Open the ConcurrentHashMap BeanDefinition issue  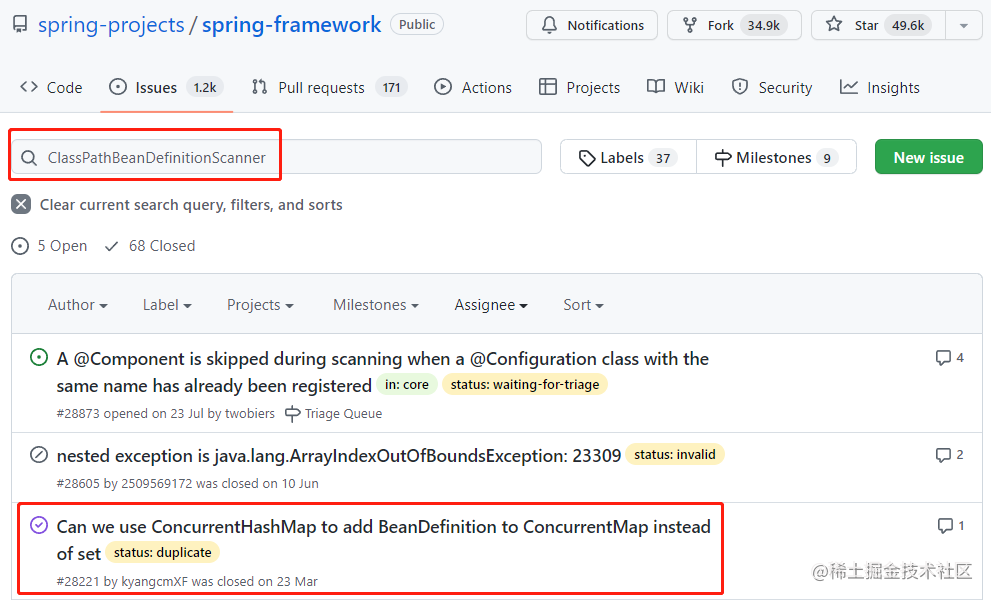pos(384,539)
